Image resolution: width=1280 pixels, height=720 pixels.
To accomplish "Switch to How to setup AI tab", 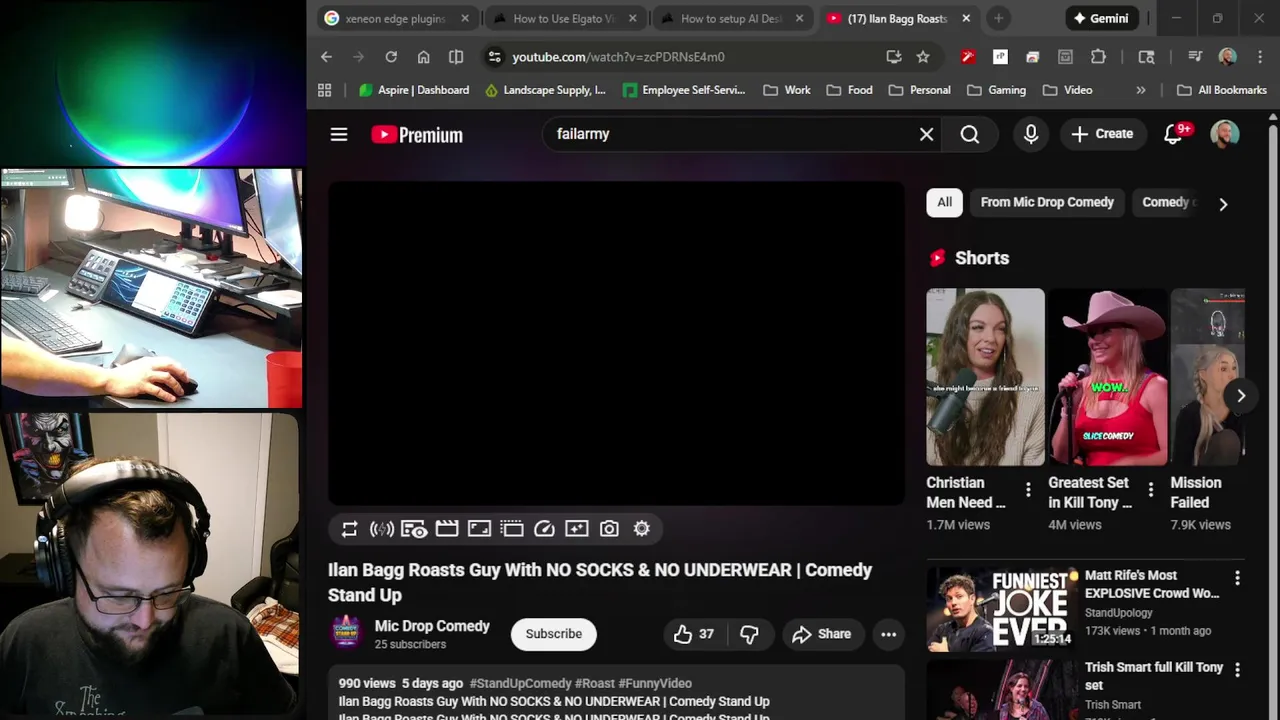I will tap(733, 18).
